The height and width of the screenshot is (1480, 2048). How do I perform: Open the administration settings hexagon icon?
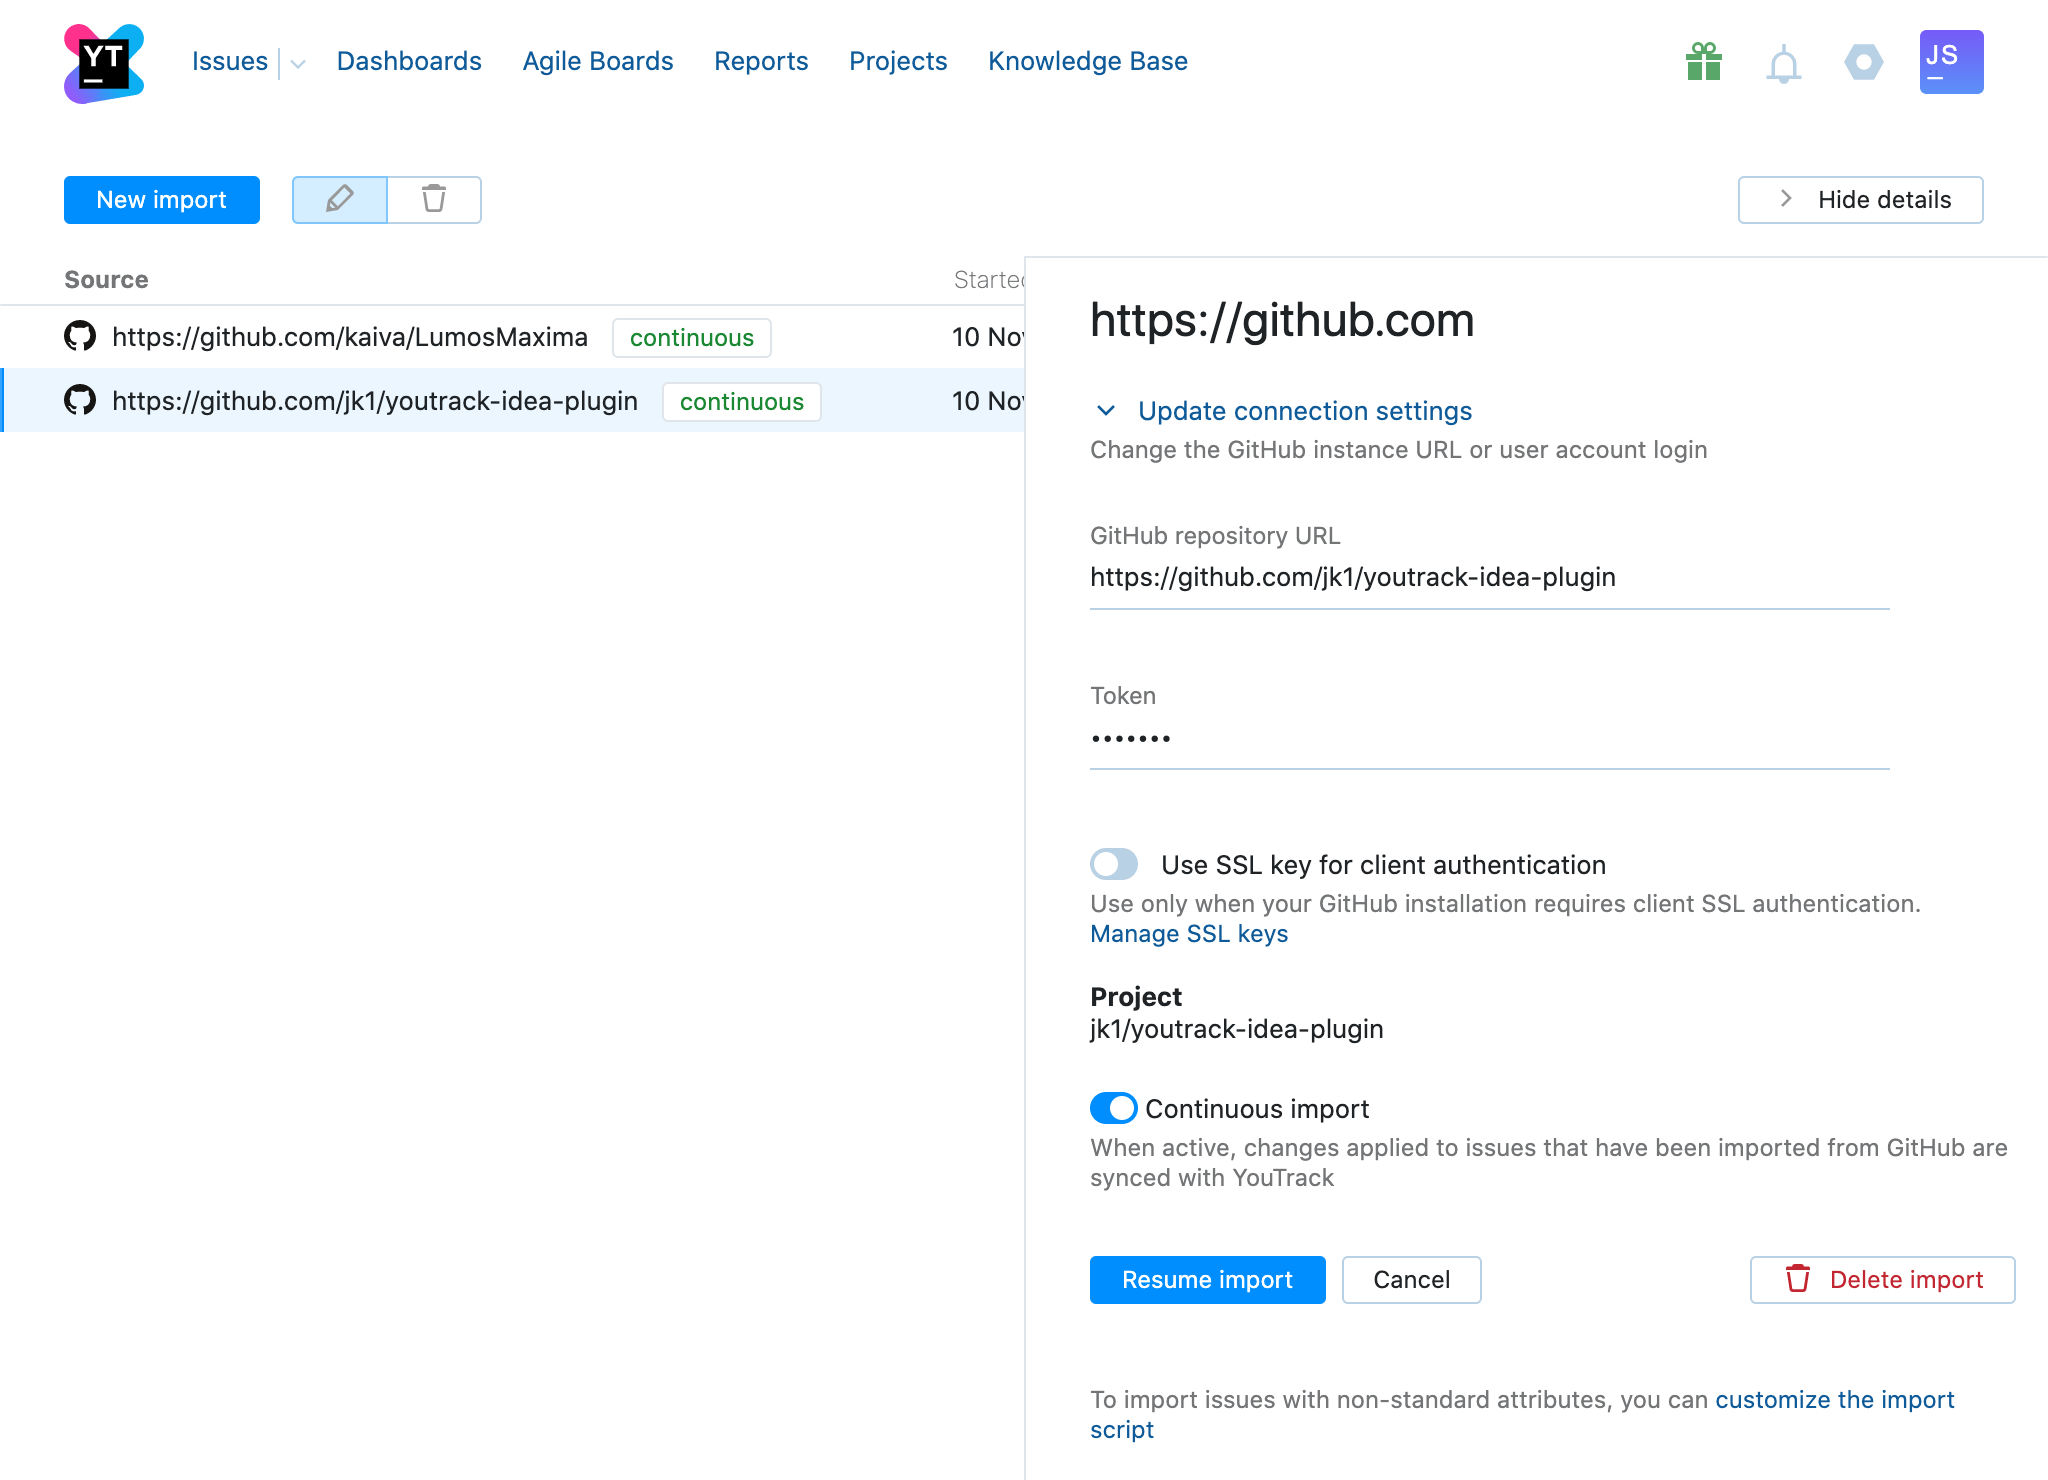coord(1863,62)
